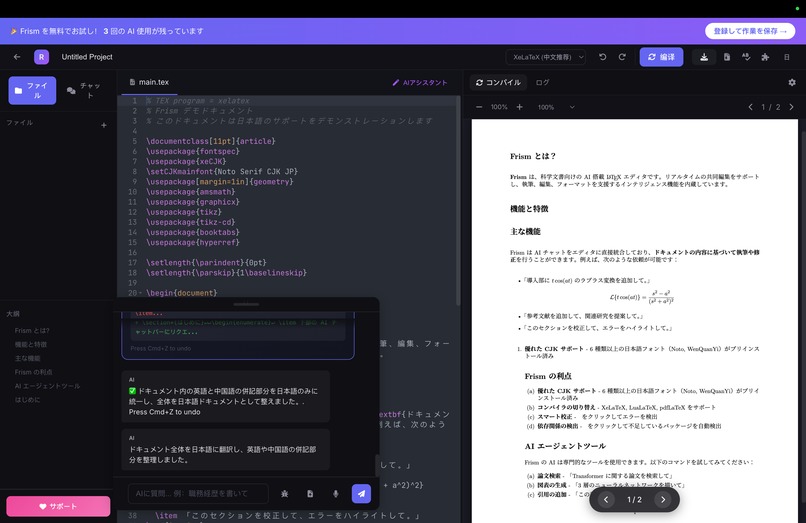The width and height of the screenshot is (806, 523).
Task: Jump to outline item 機能と特徴
Action: tap(30, 345)
